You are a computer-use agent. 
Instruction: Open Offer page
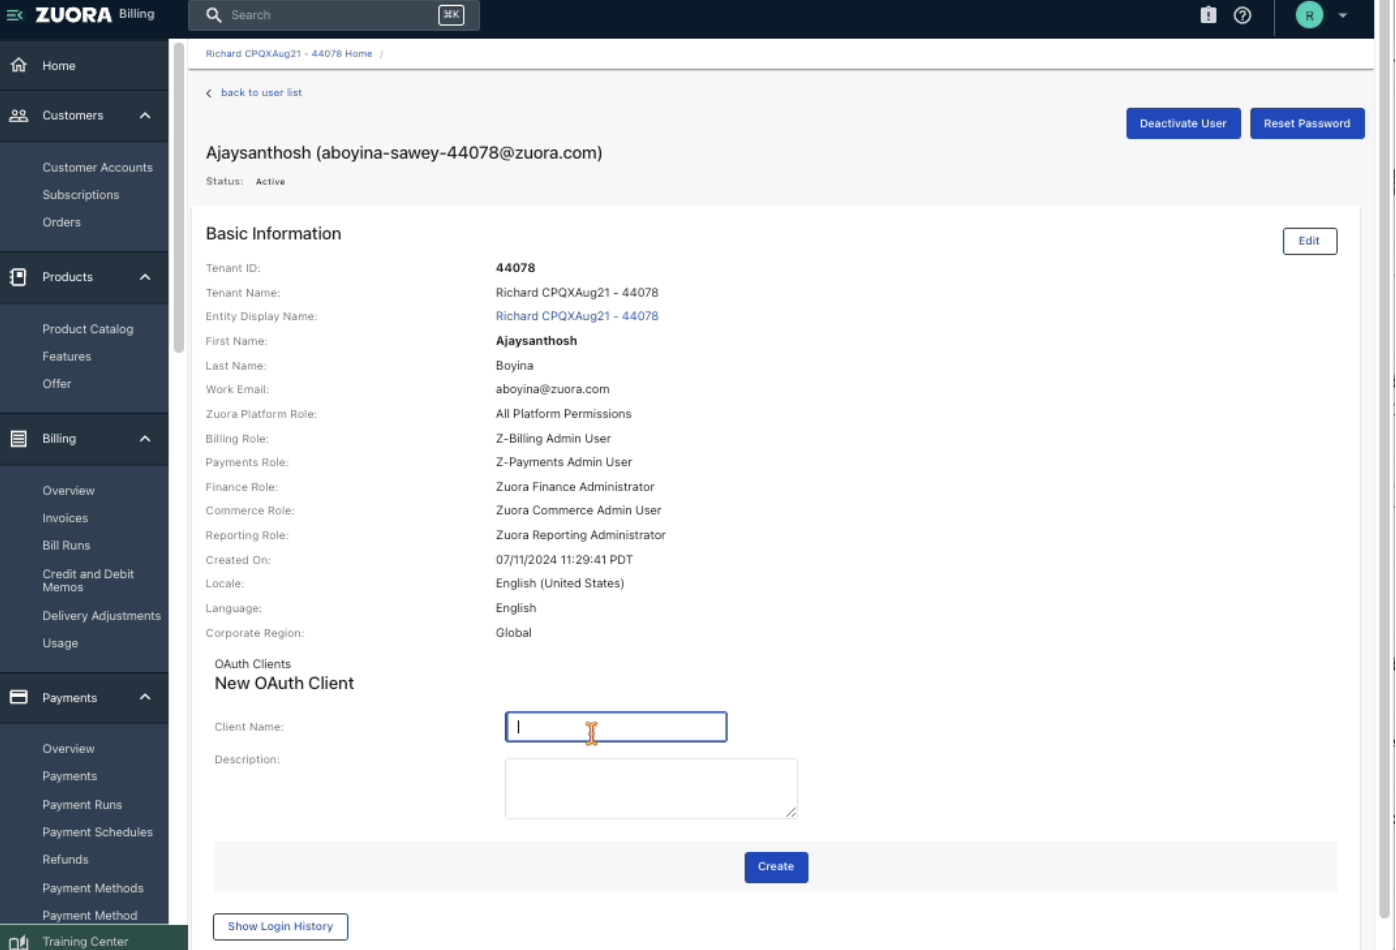pos(56,384)
